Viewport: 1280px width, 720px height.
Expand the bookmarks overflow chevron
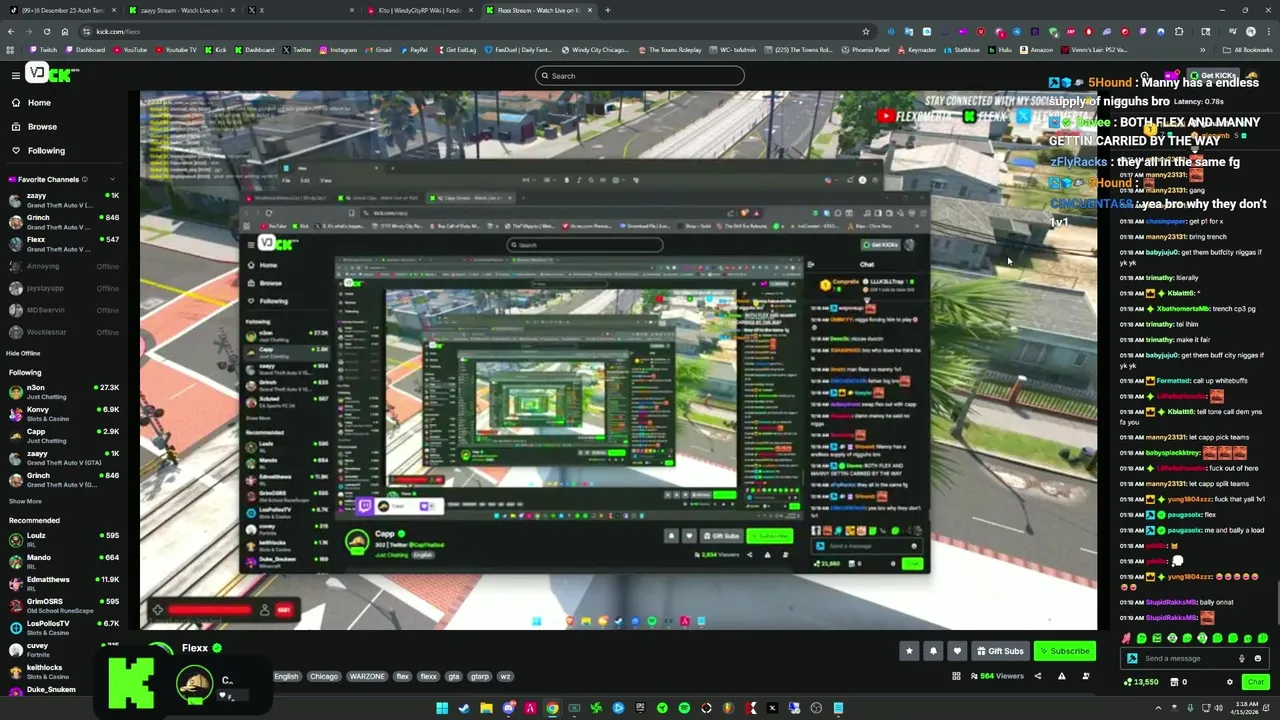1203,50
